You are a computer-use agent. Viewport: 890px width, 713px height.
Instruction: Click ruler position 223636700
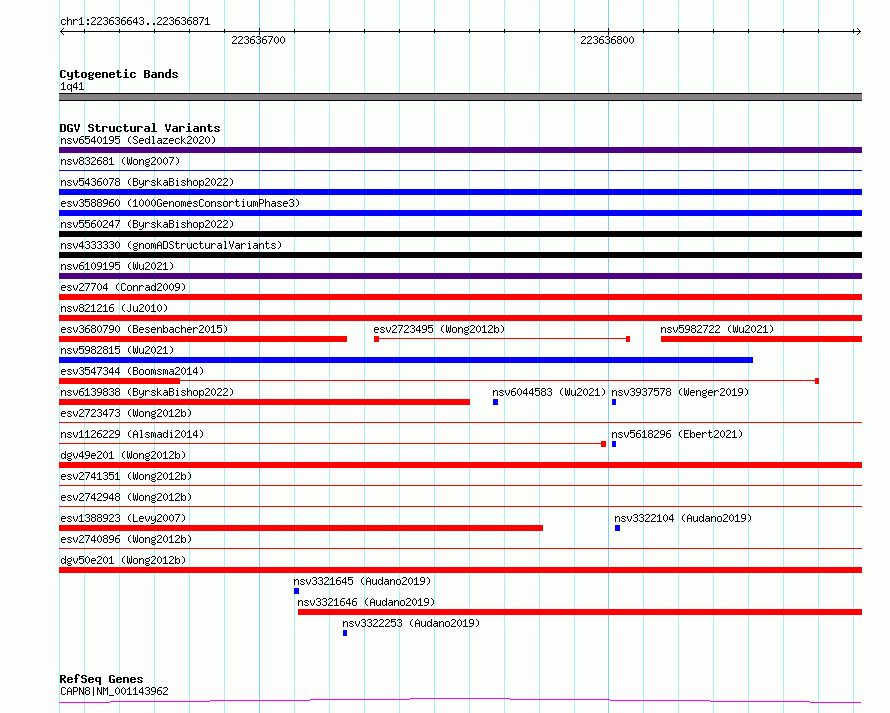tap(258, 40)
